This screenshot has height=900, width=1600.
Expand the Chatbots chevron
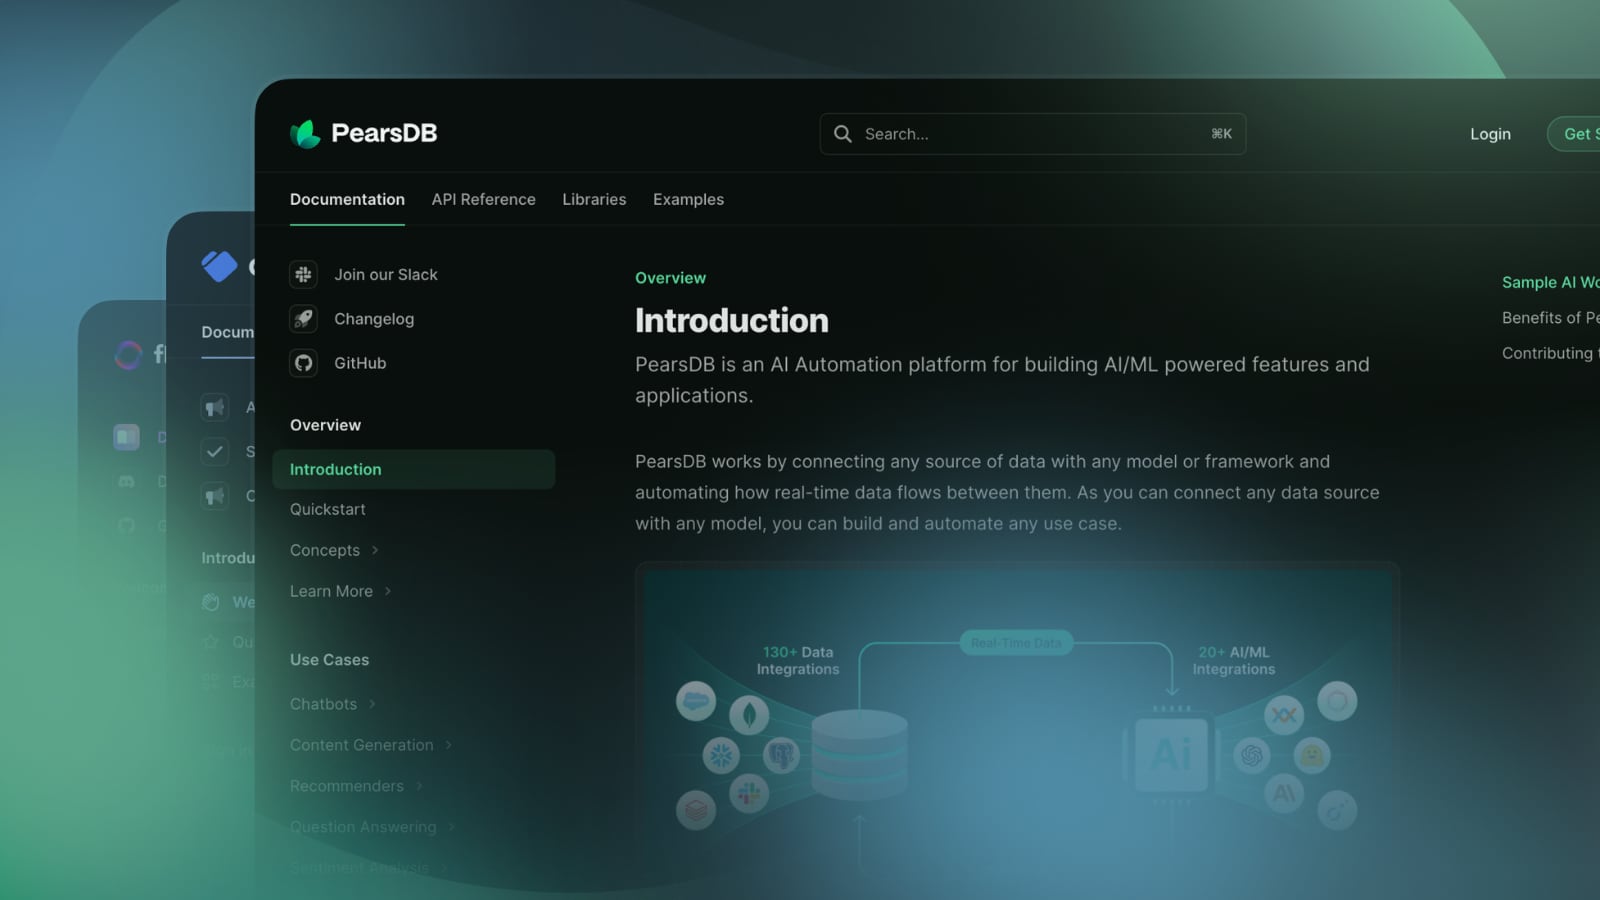[372, 704]
